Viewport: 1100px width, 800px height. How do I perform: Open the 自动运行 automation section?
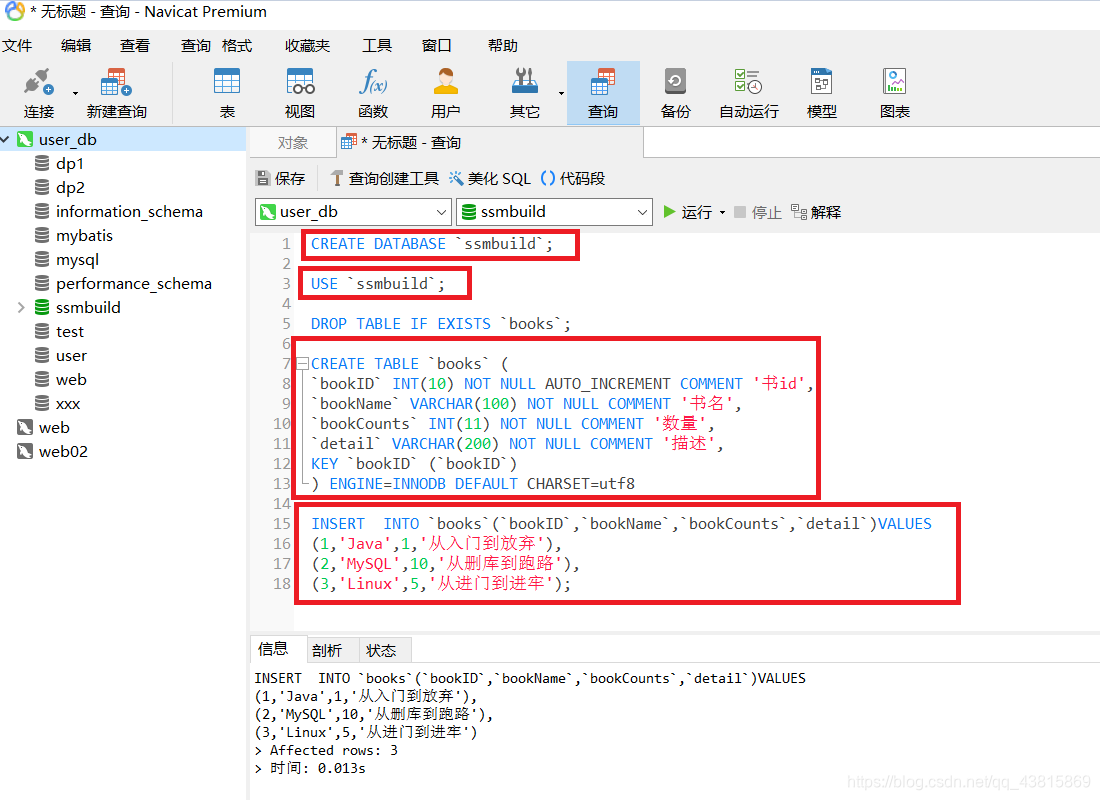749,93
